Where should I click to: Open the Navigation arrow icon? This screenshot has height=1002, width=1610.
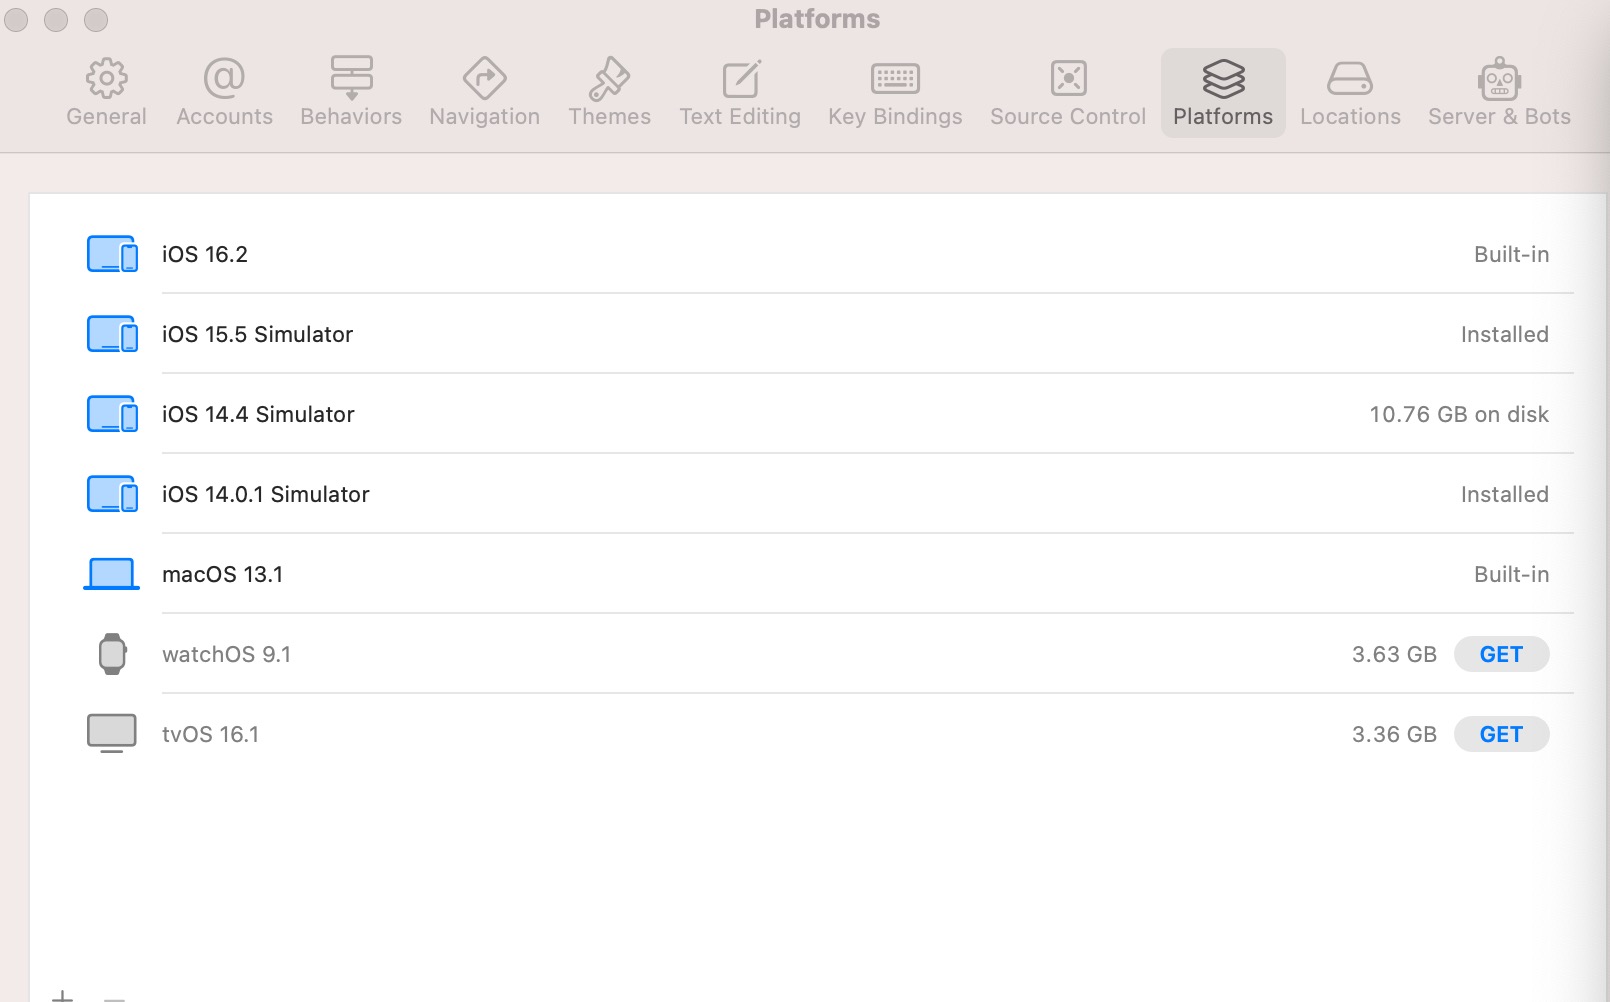tap(484, 78)
